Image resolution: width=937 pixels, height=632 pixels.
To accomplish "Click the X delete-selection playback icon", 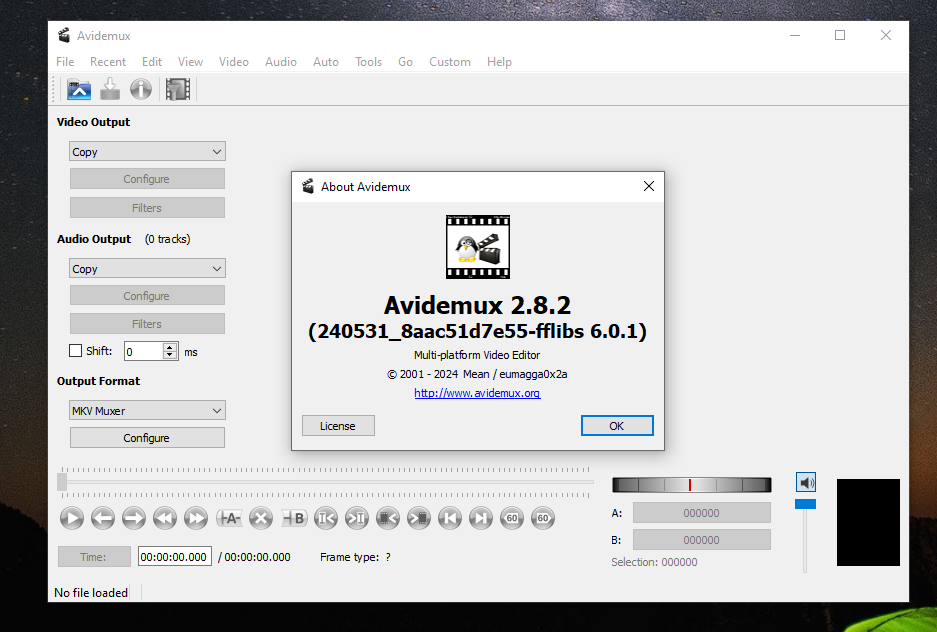I will point(261,518).
